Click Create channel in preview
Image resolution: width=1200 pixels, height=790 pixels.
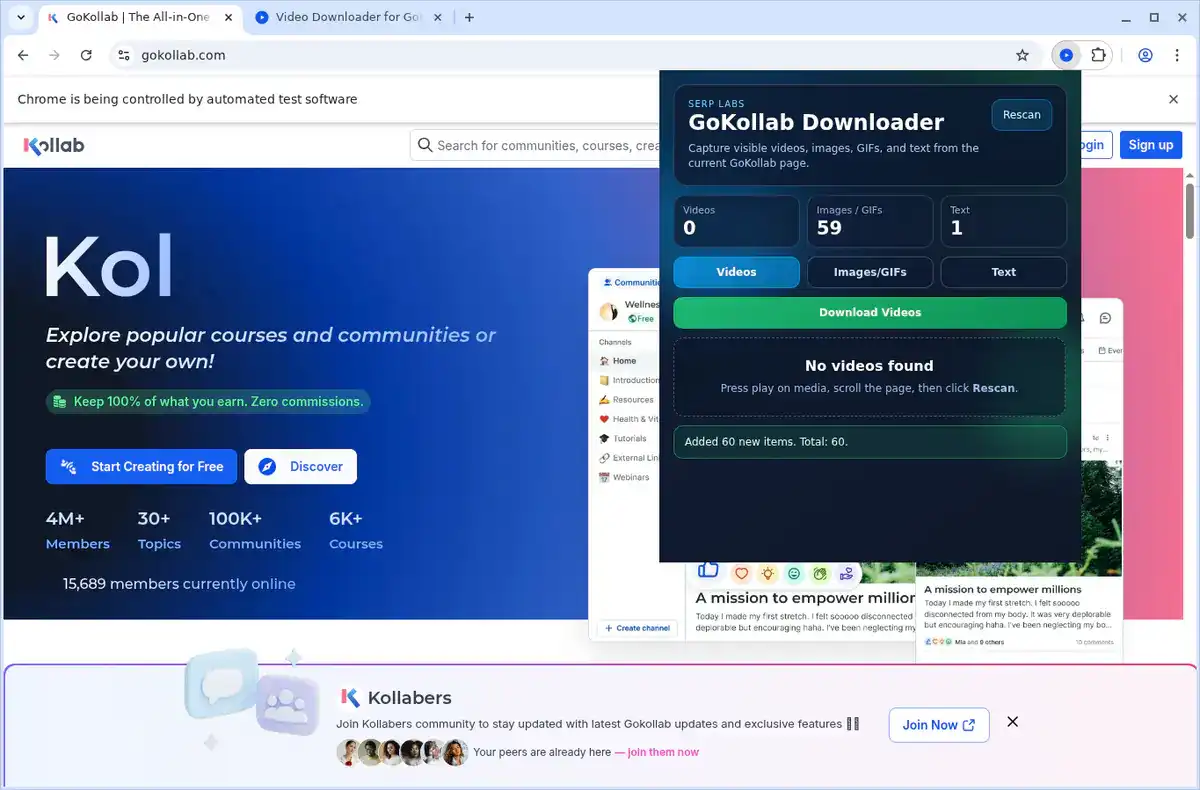coord(637,628)
